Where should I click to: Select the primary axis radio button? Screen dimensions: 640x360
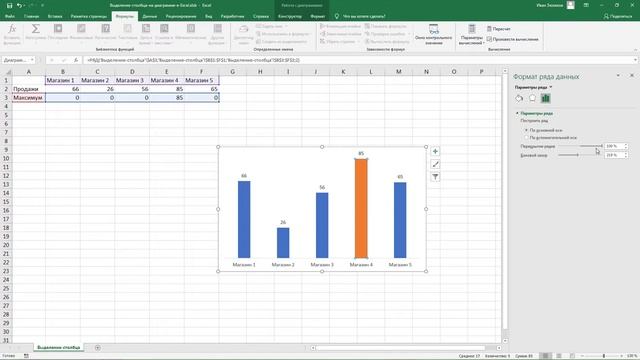click(x=526, y=130)
